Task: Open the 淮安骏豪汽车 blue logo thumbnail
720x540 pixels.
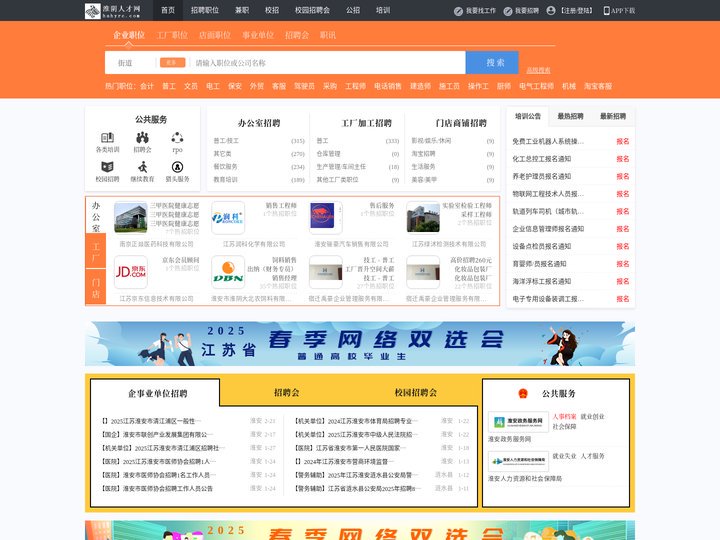Action: coord(326,218)
